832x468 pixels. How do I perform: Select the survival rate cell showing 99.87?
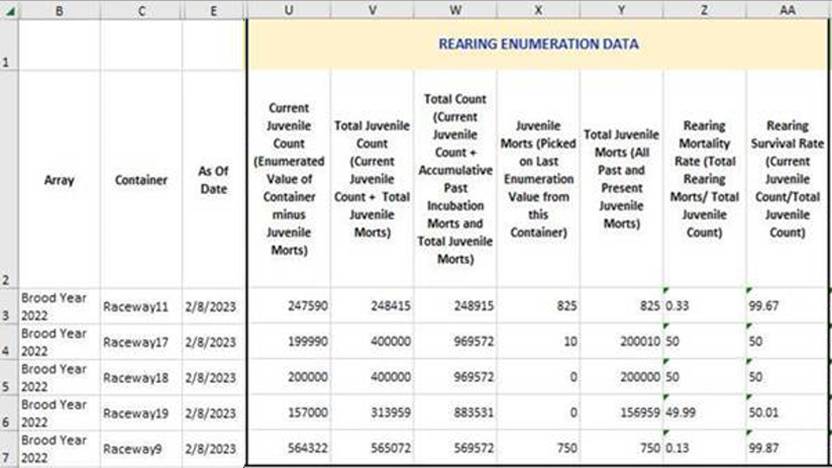pos(787,449)
